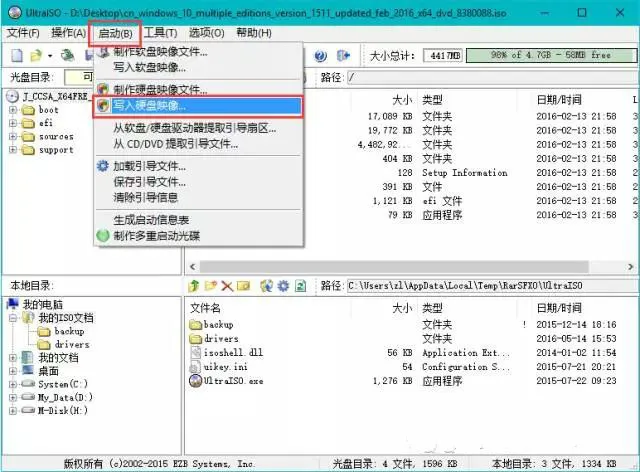Expand the 桌面 tree node
Image resolution: width=640 pixels, height=472 pixels.
point(13,371)
